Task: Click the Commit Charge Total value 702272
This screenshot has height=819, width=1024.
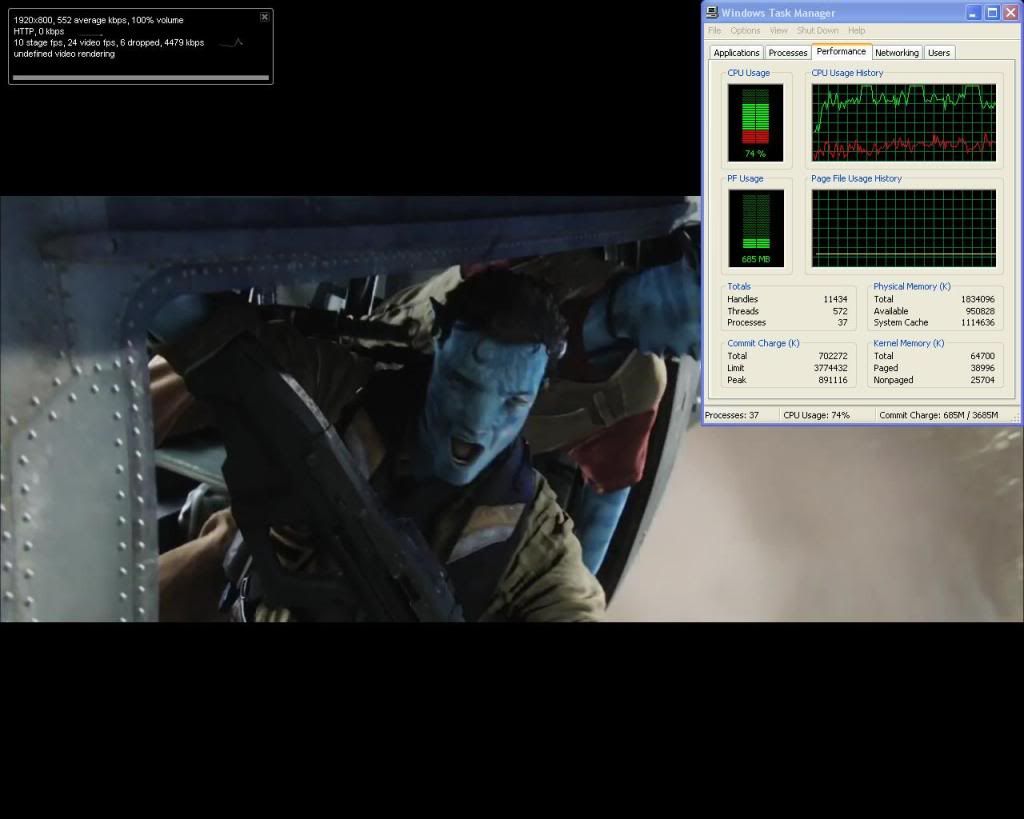Action: click(833, 356)
